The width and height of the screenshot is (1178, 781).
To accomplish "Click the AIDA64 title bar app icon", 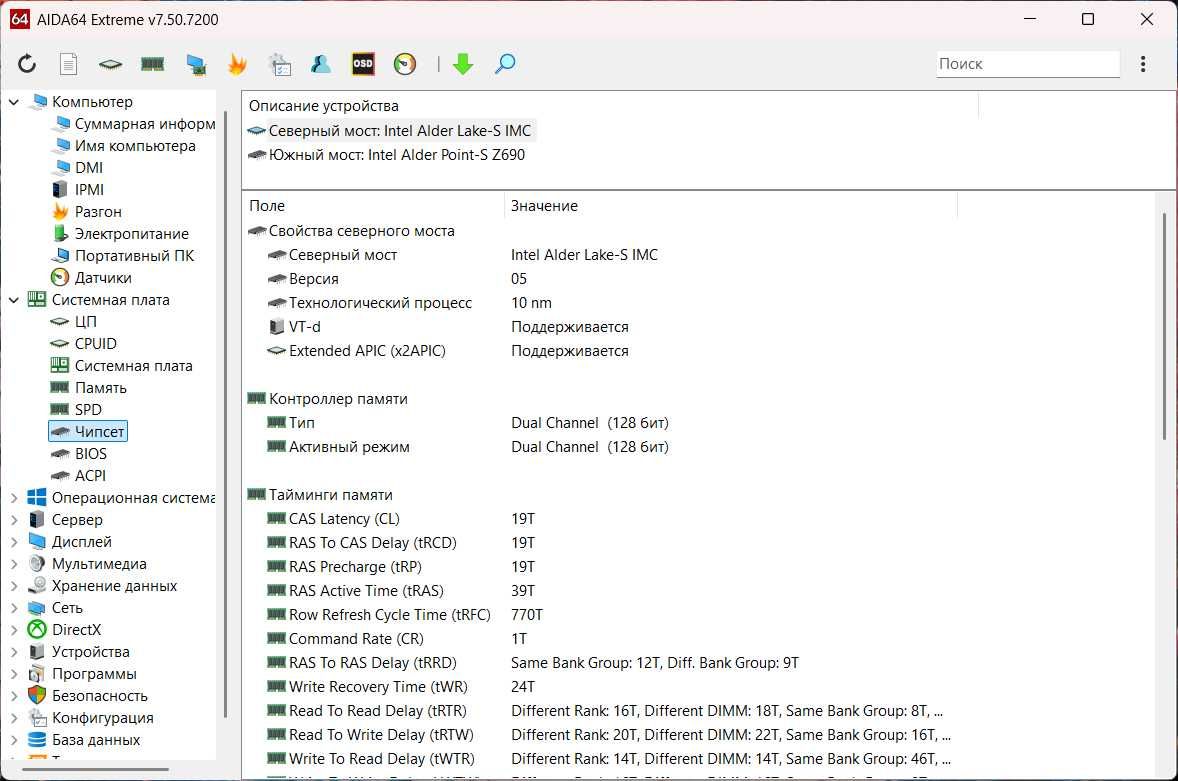I will tap(20, 20).
